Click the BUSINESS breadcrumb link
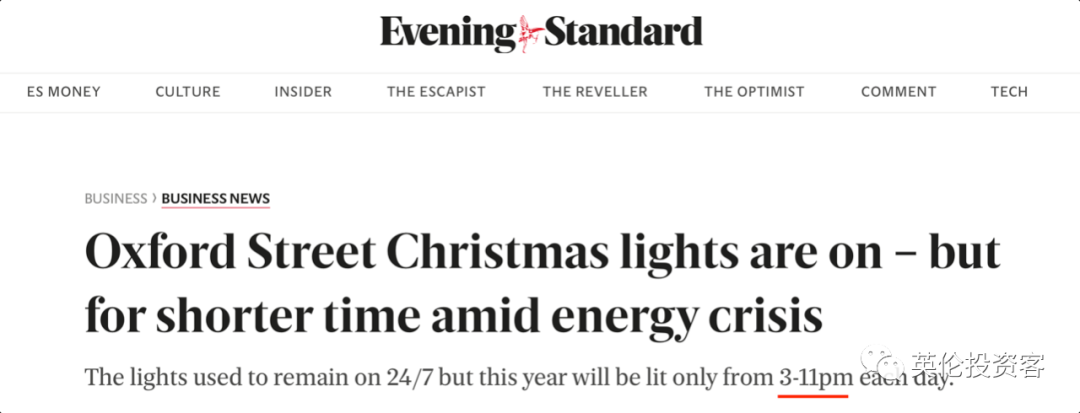1080x413 pixels. [116, 198]
